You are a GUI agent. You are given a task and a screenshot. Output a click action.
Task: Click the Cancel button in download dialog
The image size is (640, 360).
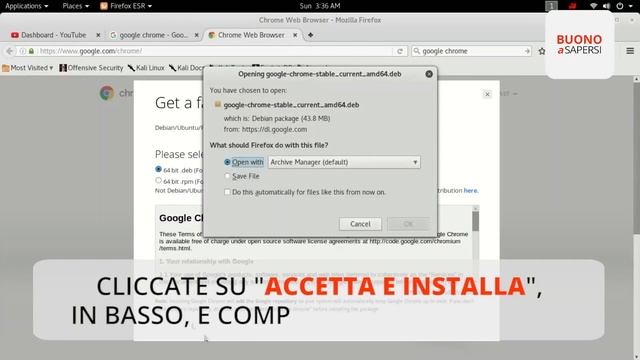click(360, 224)
